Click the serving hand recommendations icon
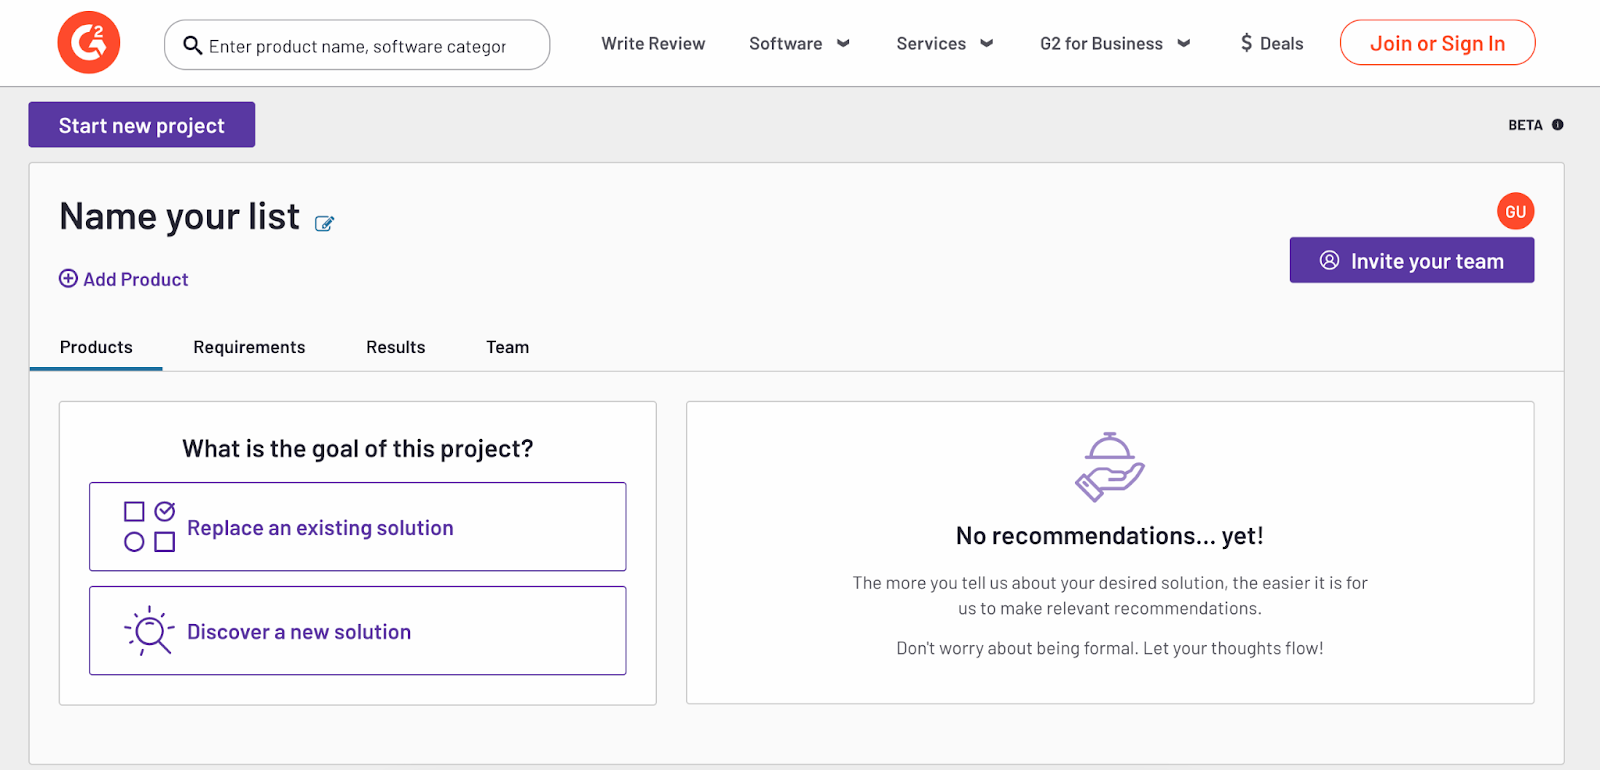This screenshot has height=770, width=1600. click(x=1110, y=467)
